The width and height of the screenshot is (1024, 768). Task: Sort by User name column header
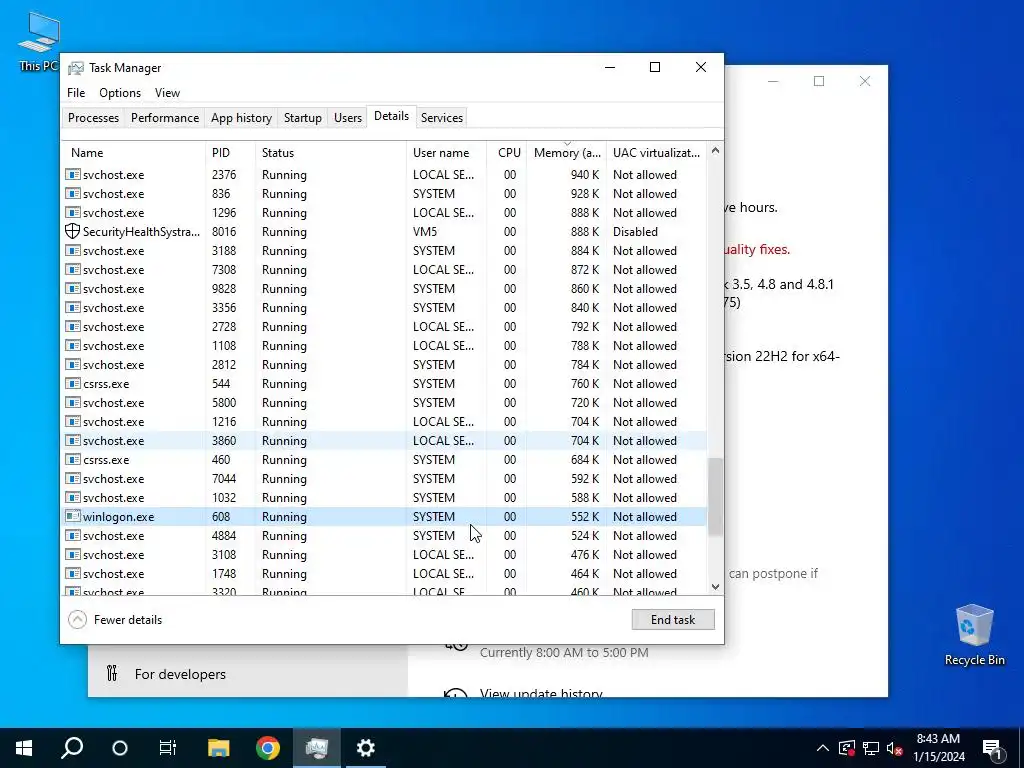click(446, 152)
